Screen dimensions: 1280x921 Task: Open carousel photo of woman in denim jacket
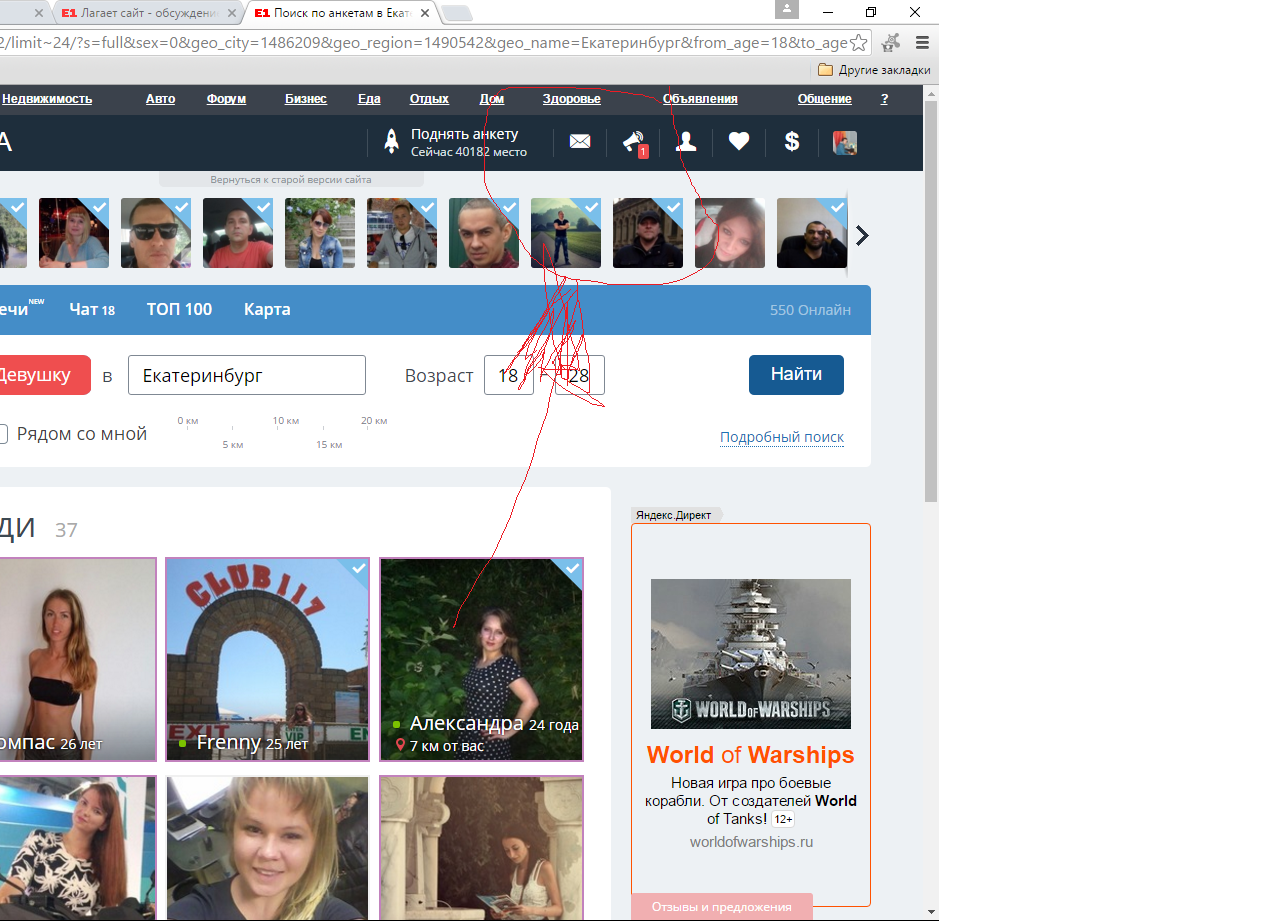coord(320,233)
